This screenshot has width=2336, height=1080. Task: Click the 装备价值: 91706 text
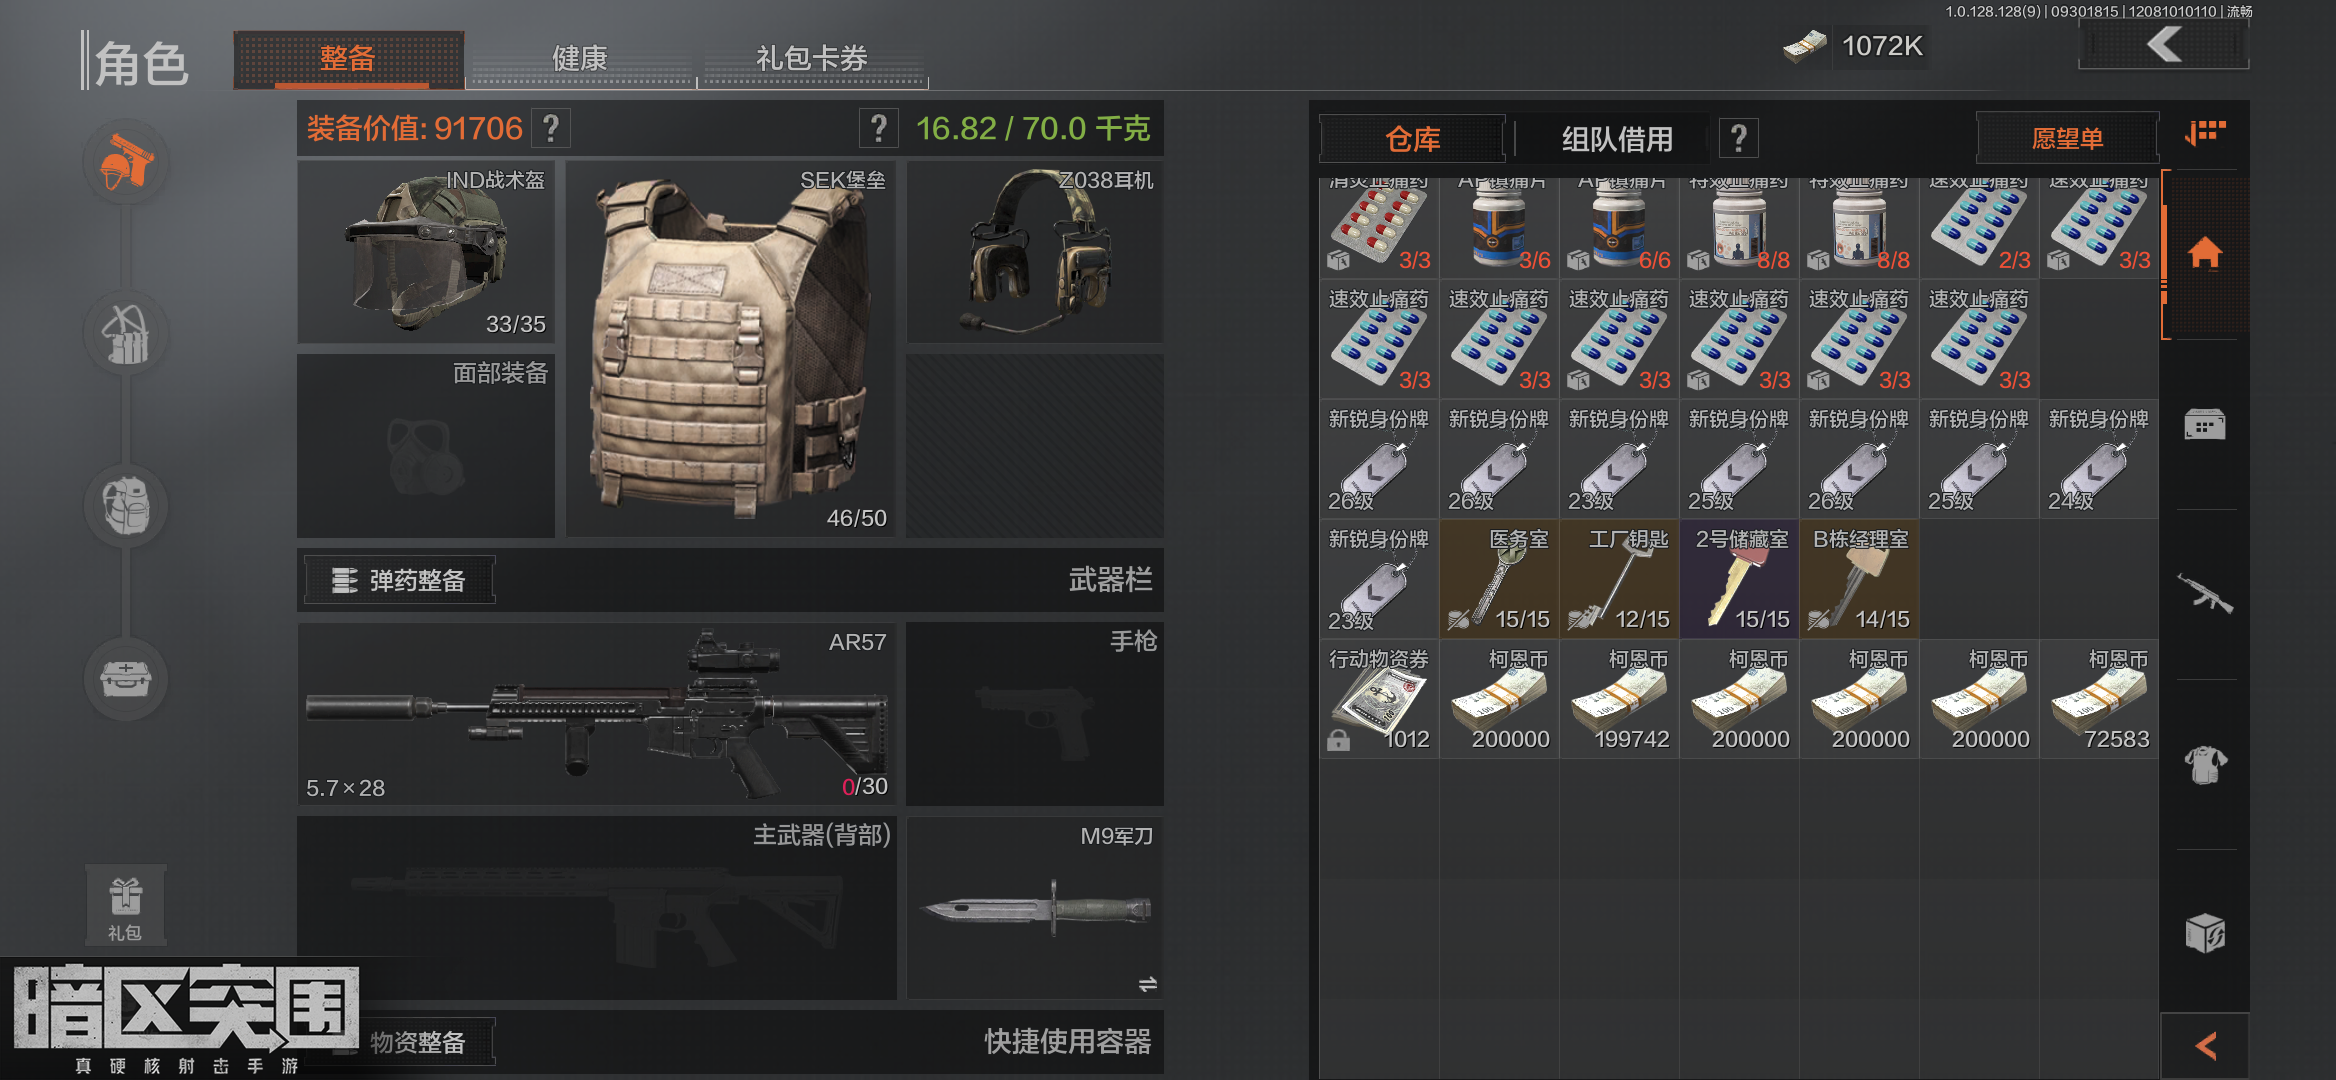pos(414,128)
